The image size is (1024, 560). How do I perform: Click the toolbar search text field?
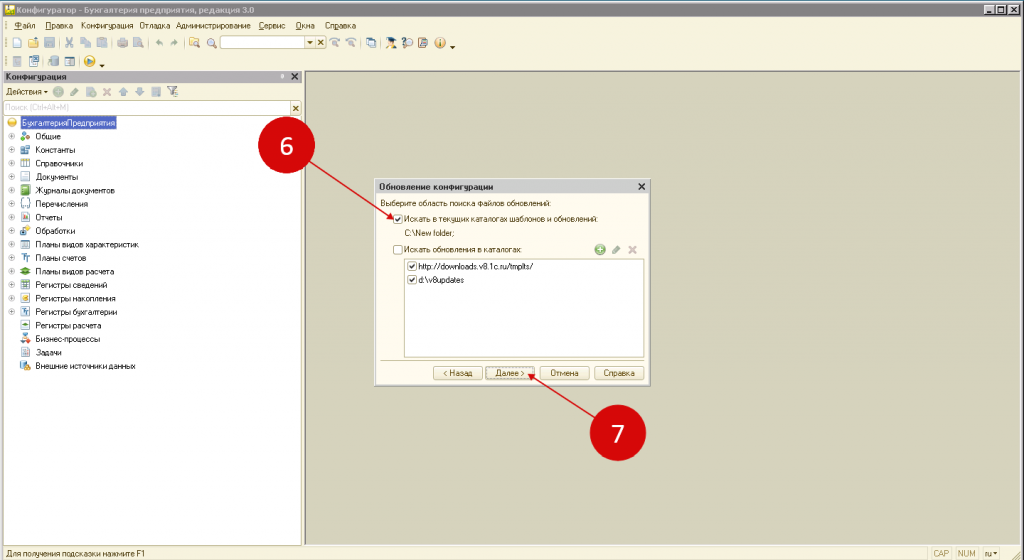point(263,43)
